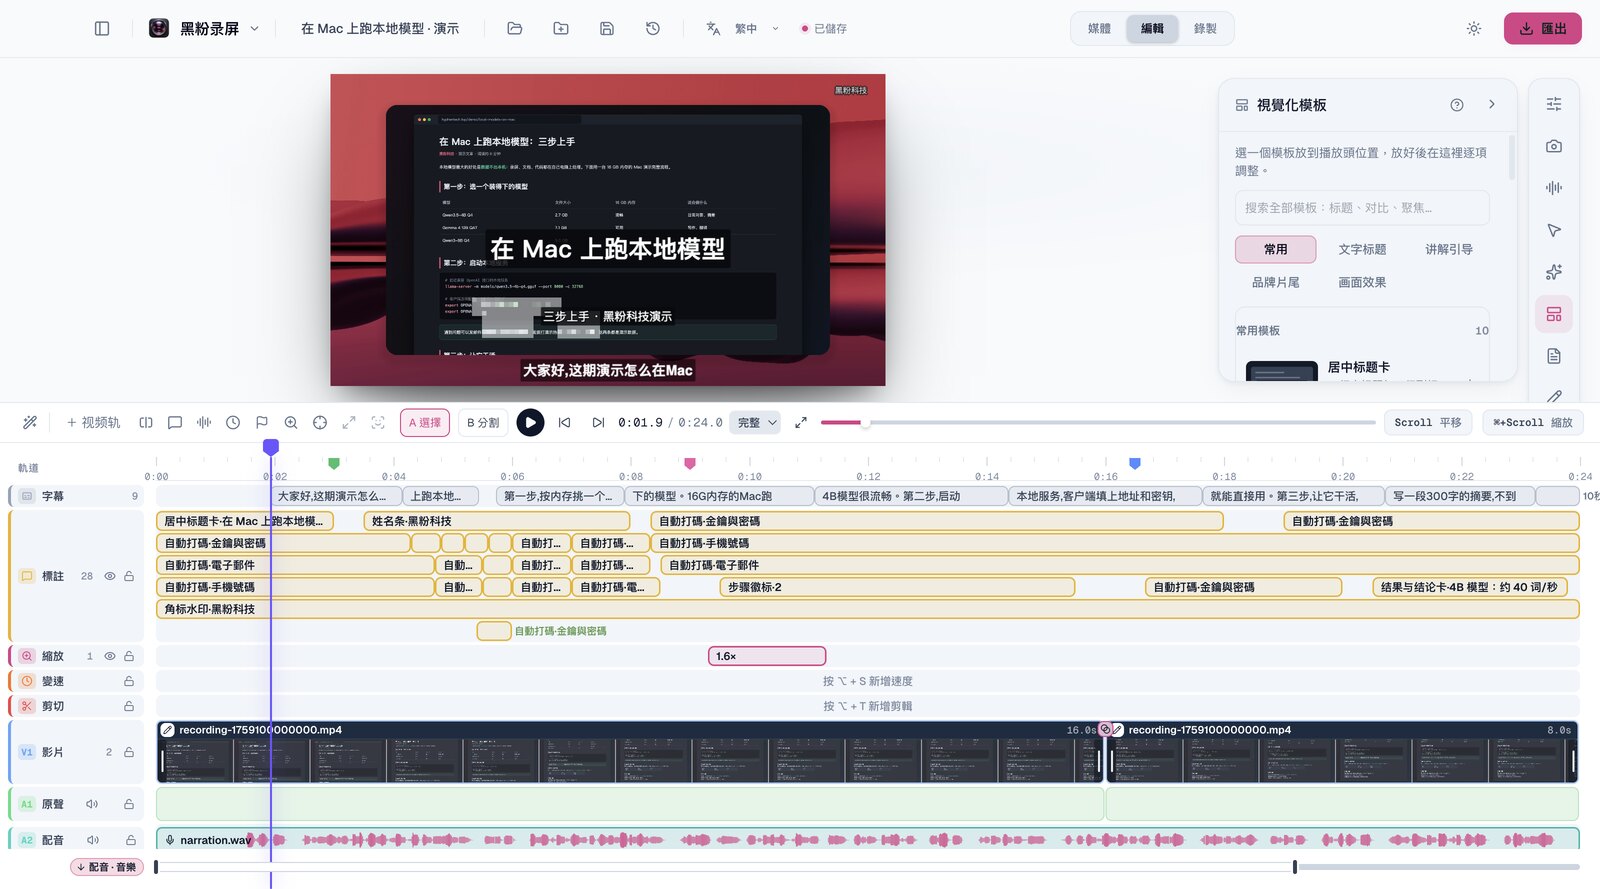Lock the 變速 track
1600x889 pixels.
129,681
